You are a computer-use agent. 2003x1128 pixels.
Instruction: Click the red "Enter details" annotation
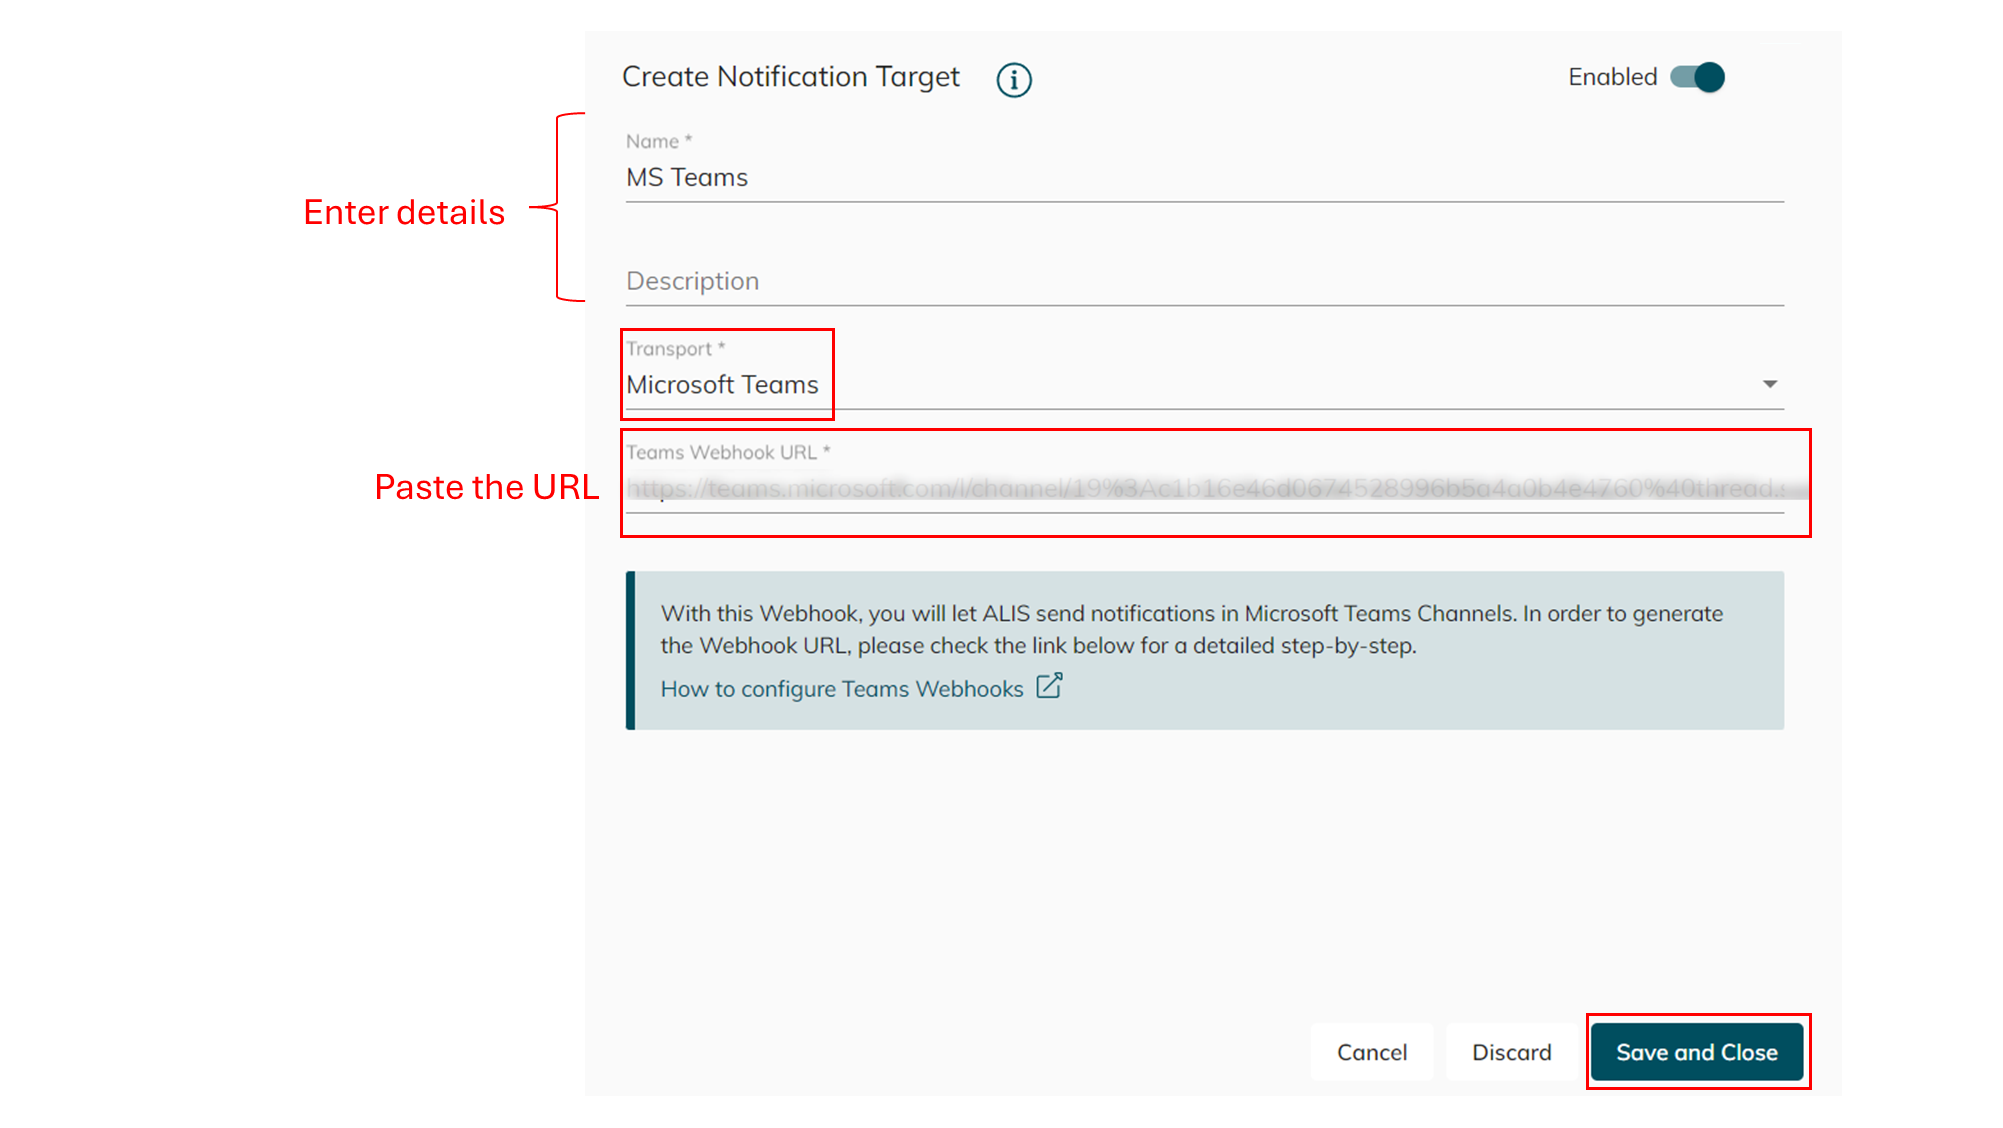pyautogui.click(x=404, y=213)
